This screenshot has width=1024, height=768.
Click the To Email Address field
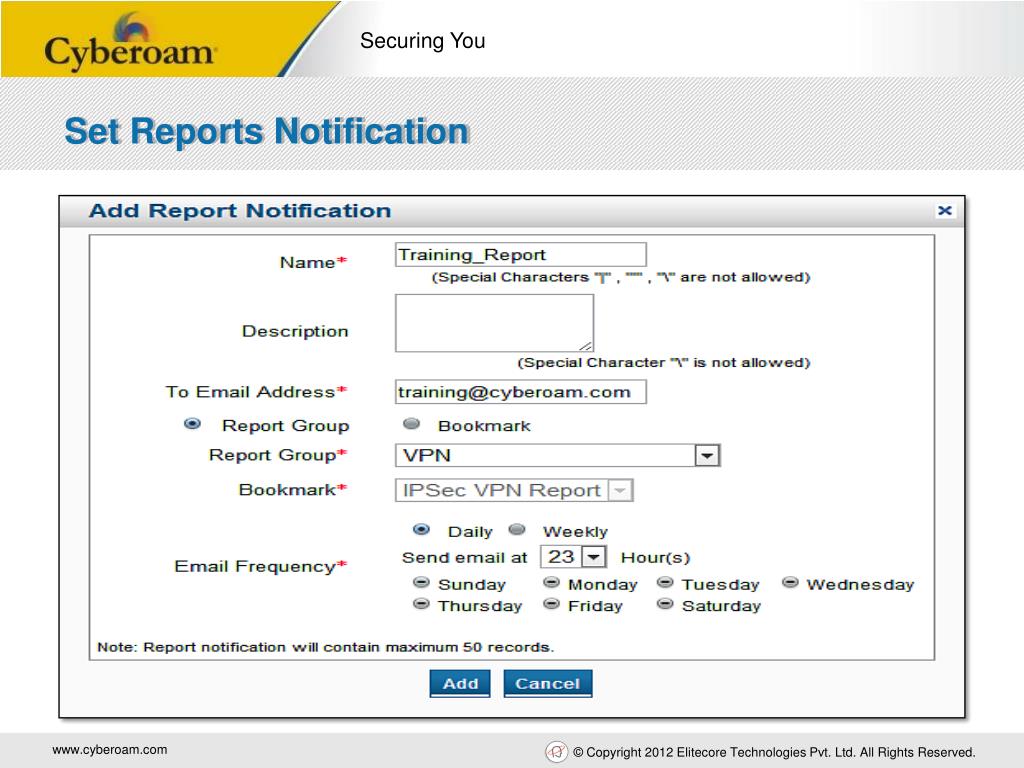(520, 392)
